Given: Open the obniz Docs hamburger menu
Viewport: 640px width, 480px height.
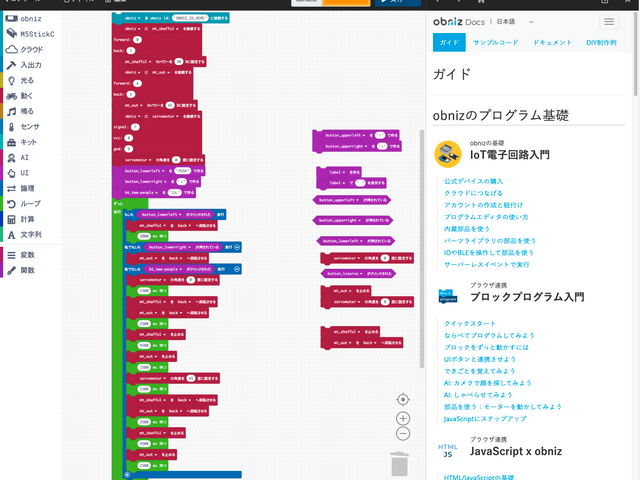Looking at the screenshot, I should pyautogui.click(x=609, y=22).
